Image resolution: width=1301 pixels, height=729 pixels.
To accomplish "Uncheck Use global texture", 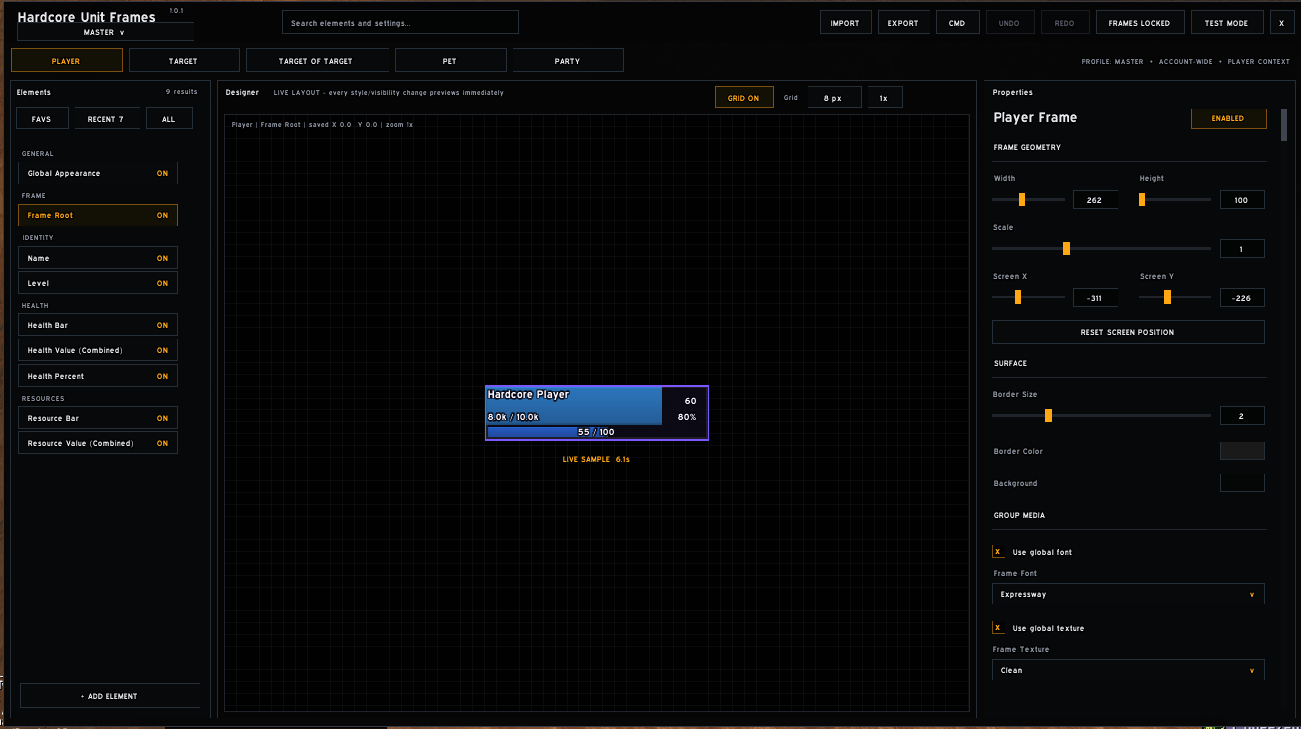I will [x=998, y=628].
